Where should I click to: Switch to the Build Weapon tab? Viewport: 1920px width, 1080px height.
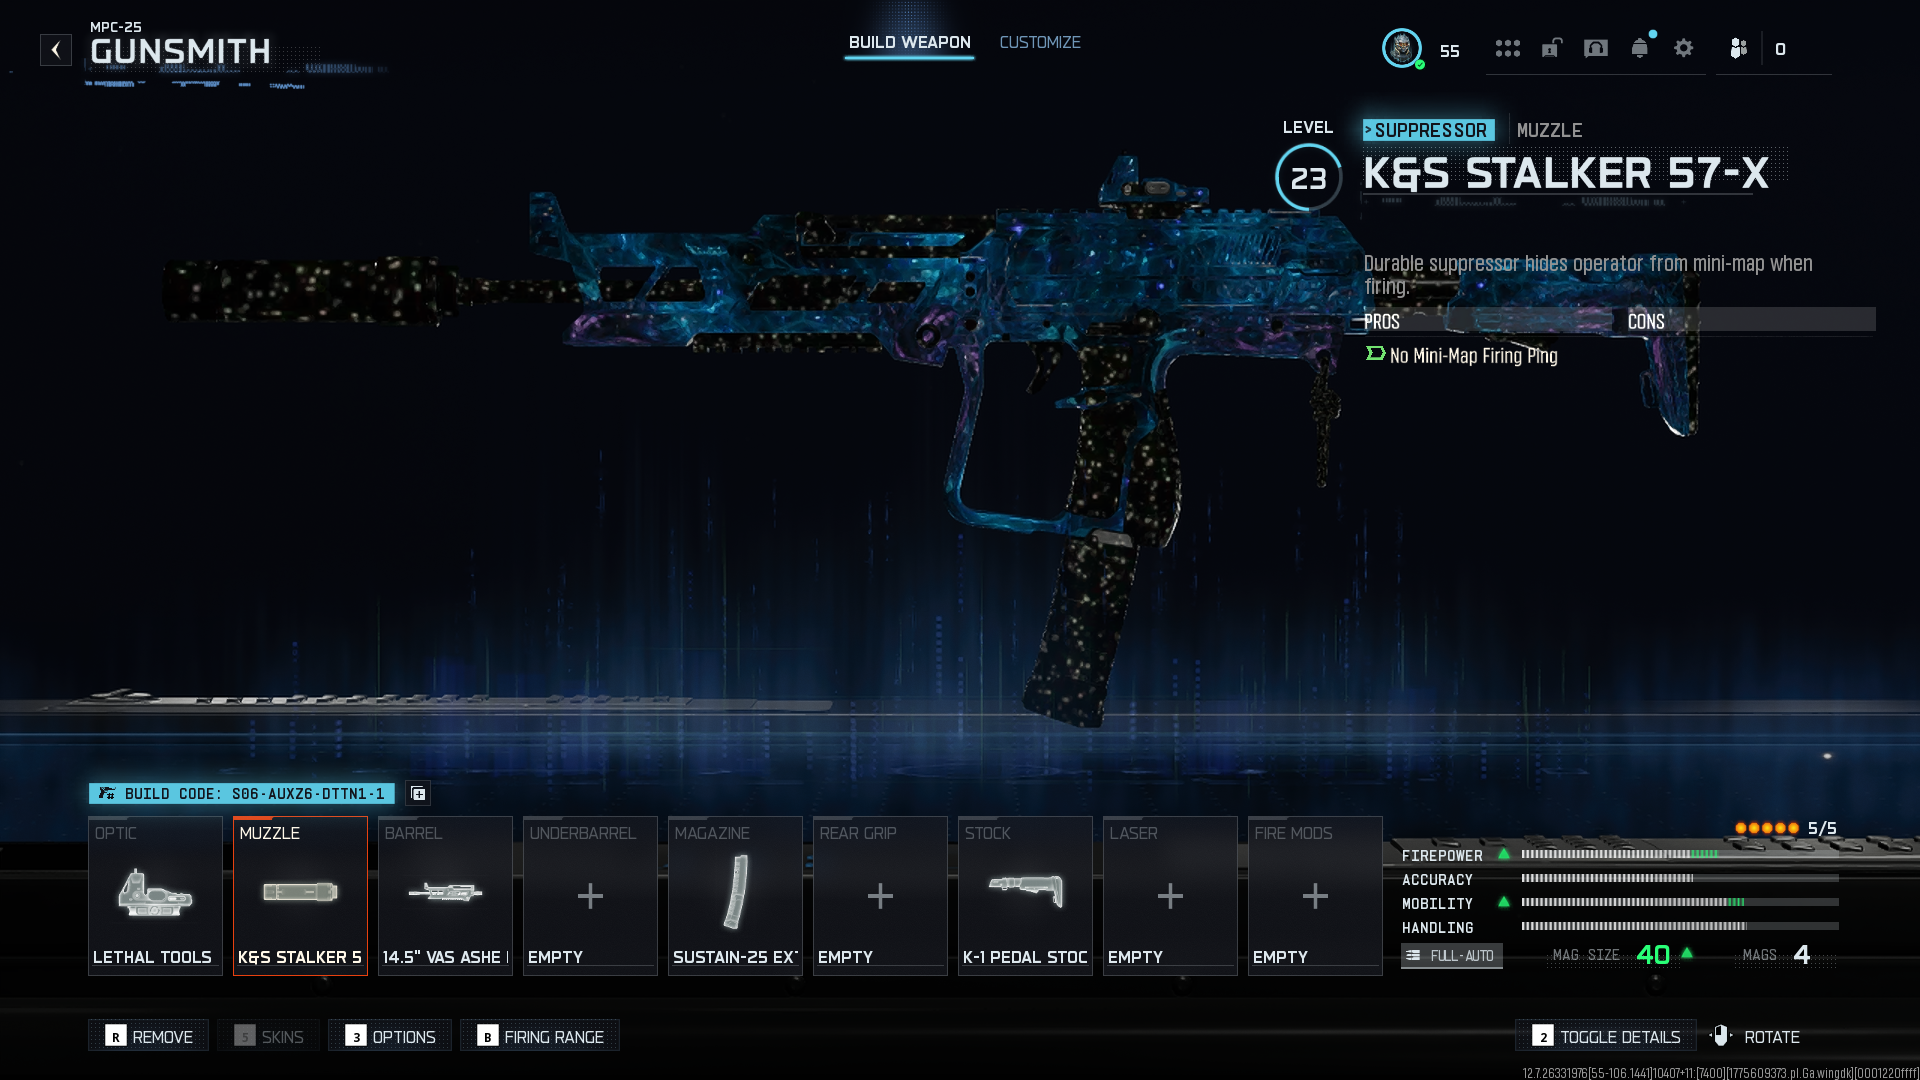pyautogui.click(x=909, y=43)
